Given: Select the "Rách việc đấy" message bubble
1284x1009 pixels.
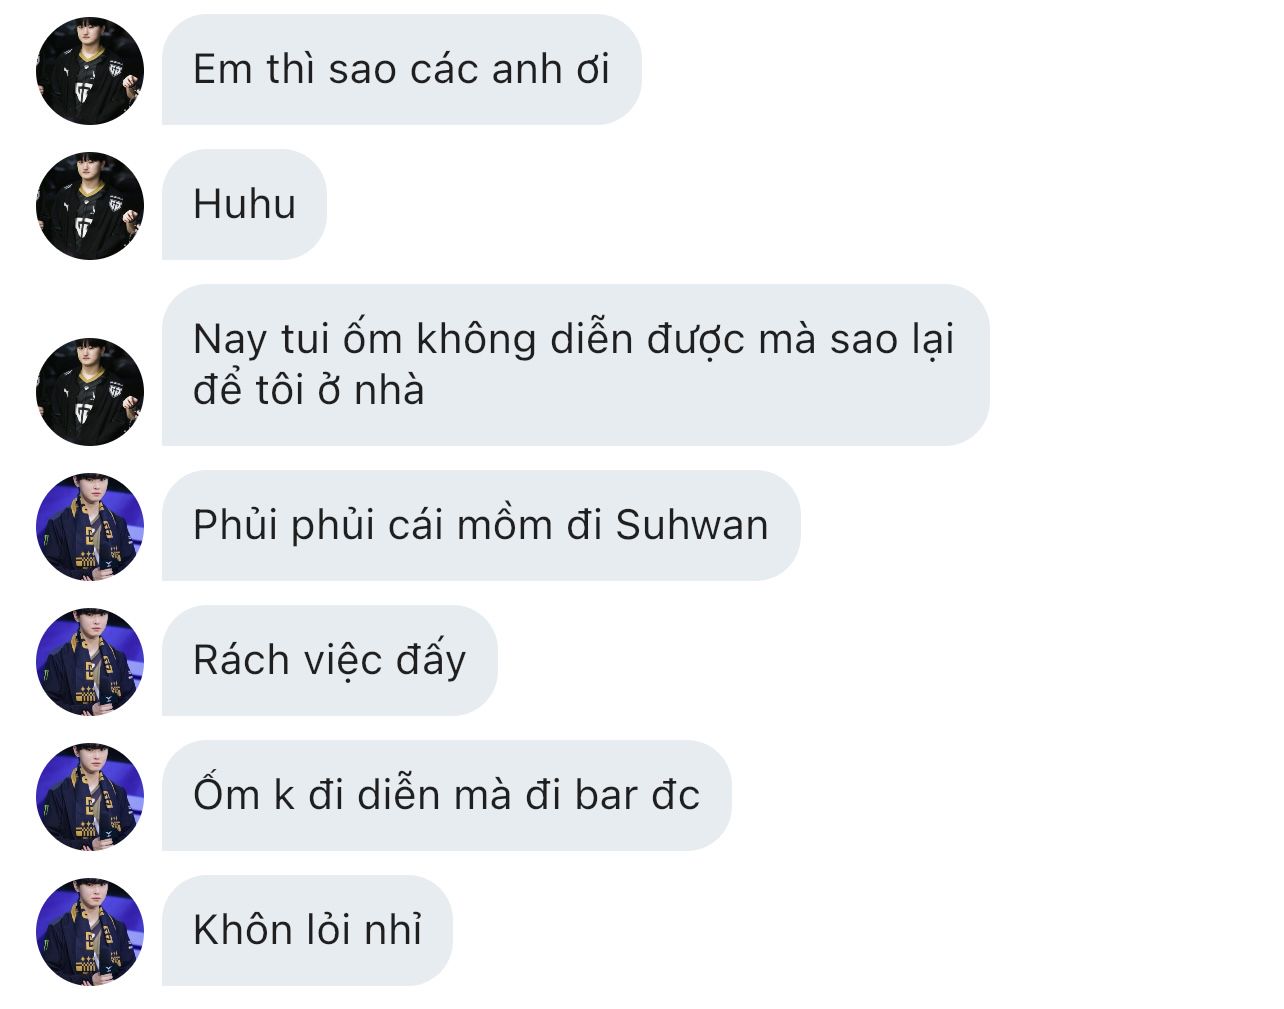Looking at the screenshot, I should (x=330, y=661).
